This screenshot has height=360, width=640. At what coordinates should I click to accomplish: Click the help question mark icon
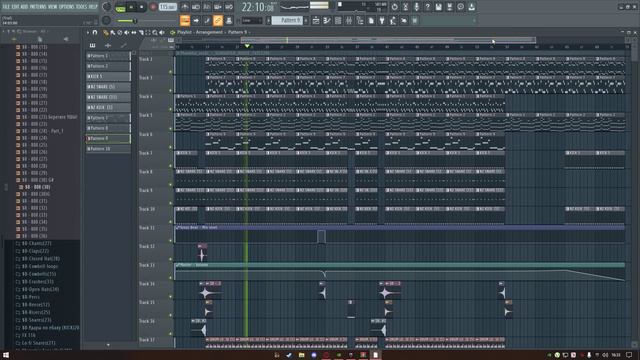point(427,7)
